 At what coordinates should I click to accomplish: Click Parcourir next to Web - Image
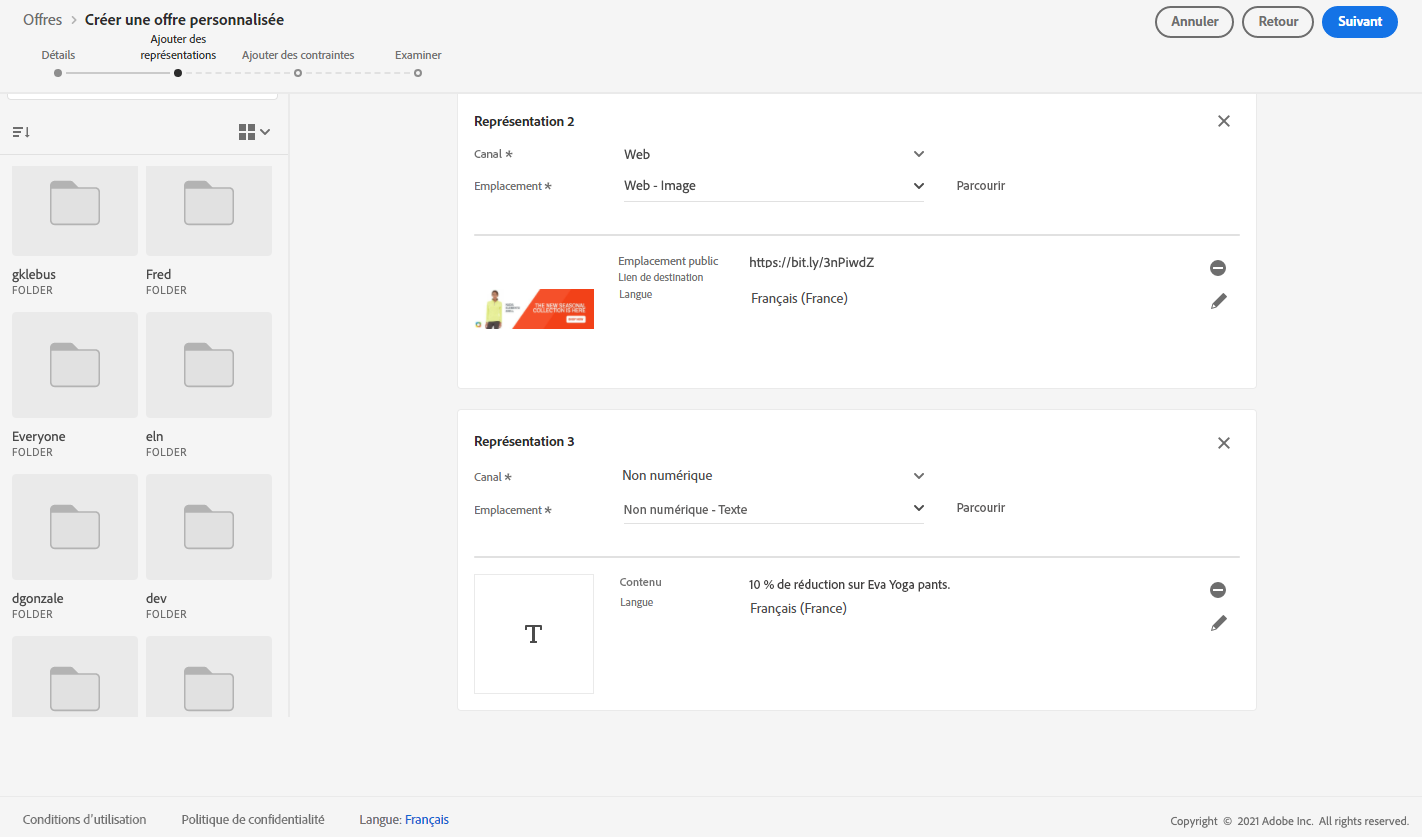pos(980,186)
